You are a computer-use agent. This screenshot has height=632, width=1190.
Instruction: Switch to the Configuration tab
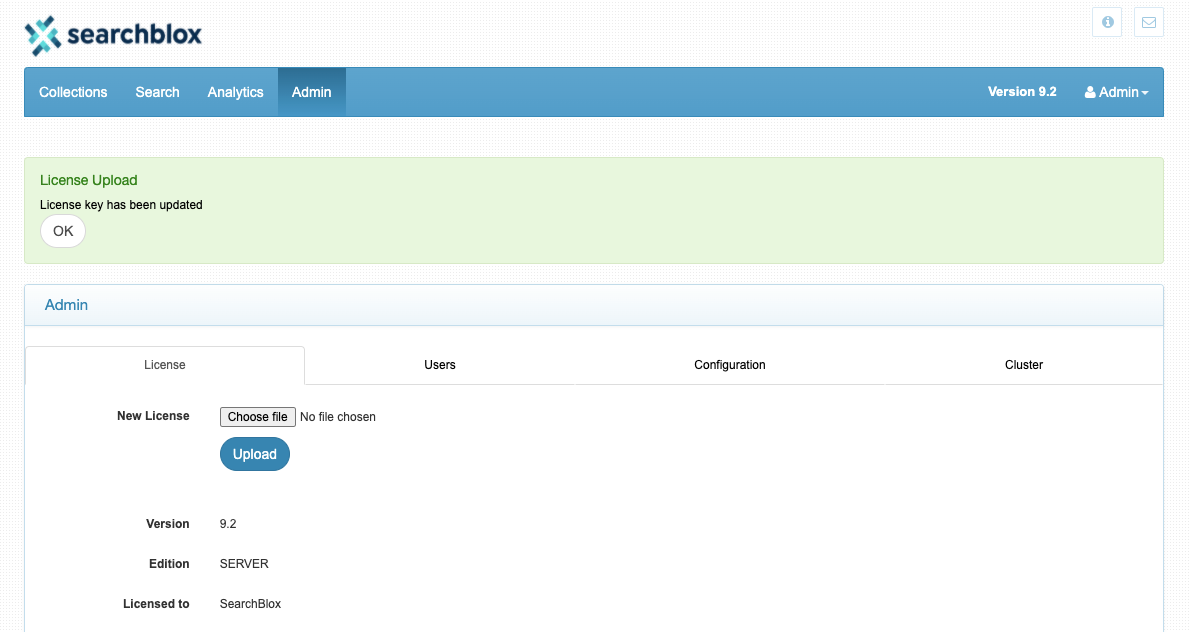[729, 365]
